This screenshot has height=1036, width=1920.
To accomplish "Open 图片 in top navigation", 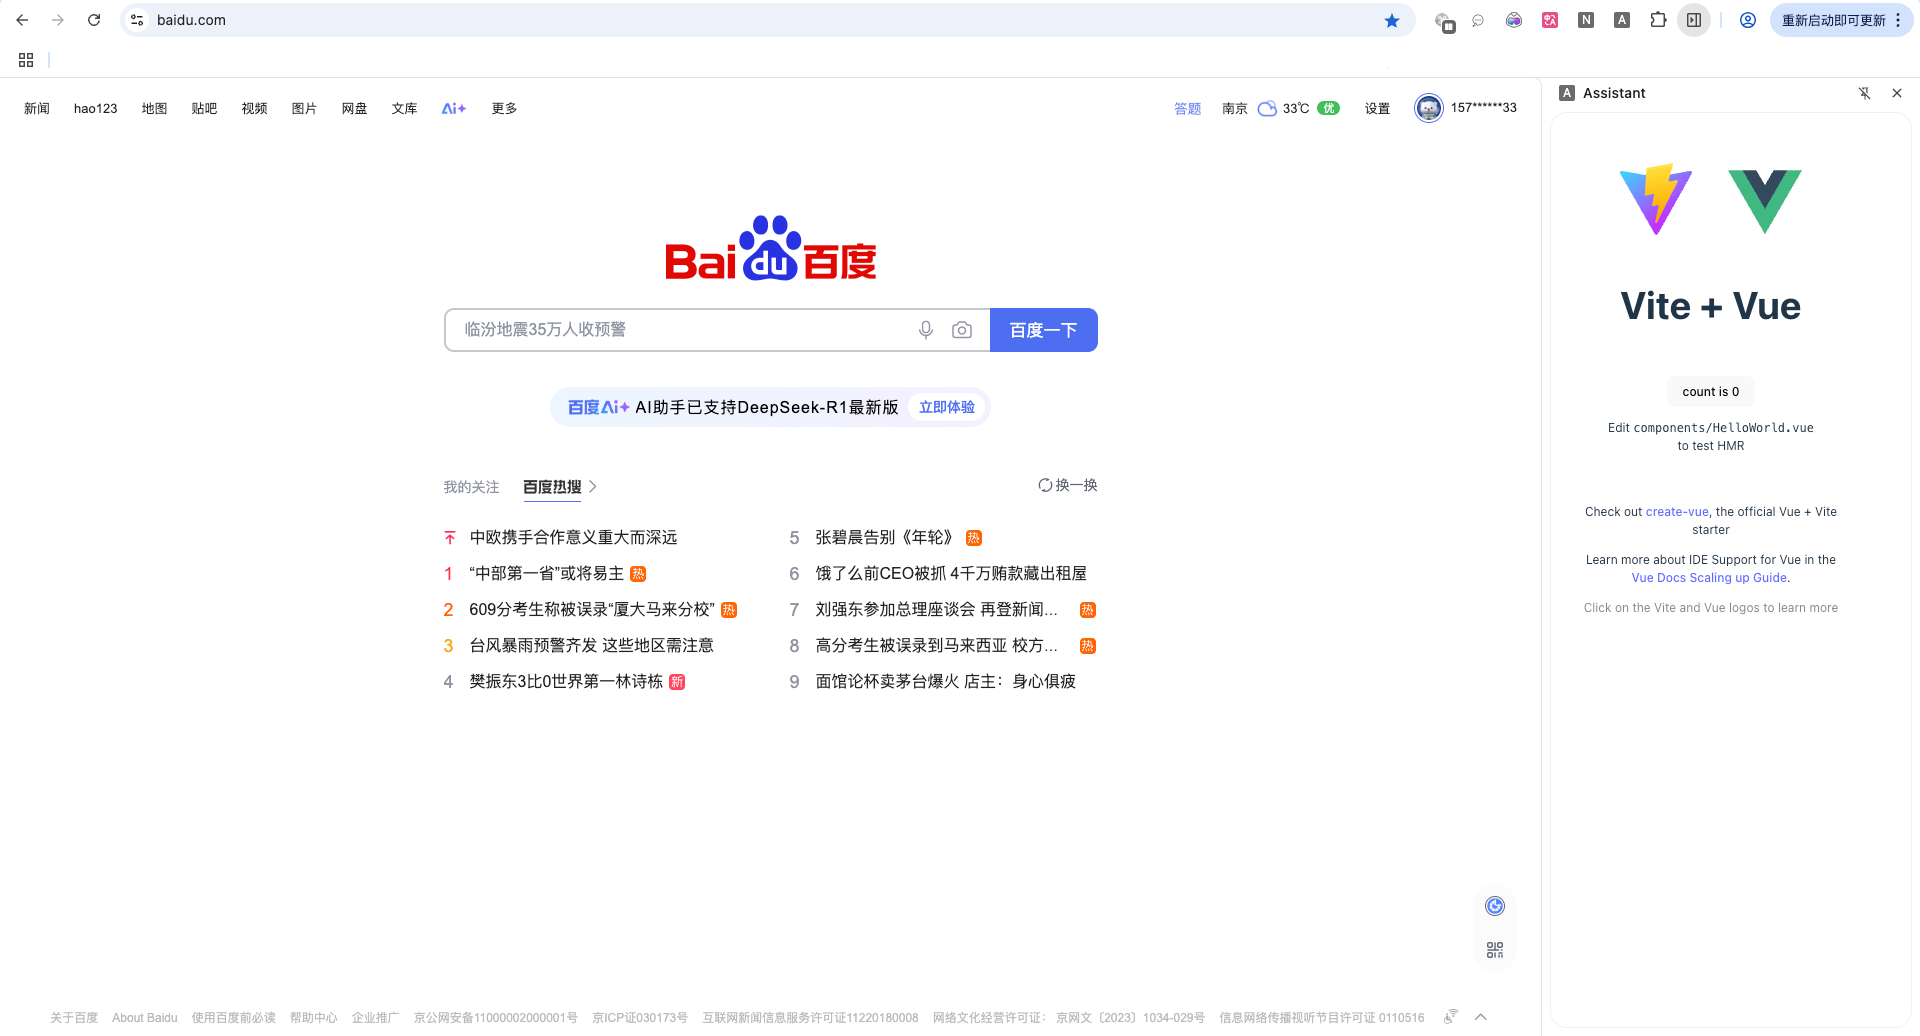I will click(x=304, y=108).
